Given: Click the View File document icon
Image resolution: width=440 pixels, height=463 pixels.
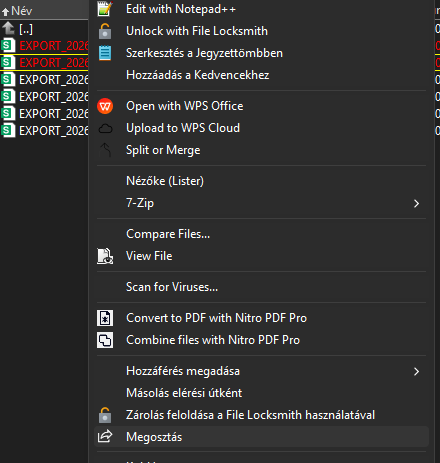Looking at the screenshot, I should tap(105, 256).
